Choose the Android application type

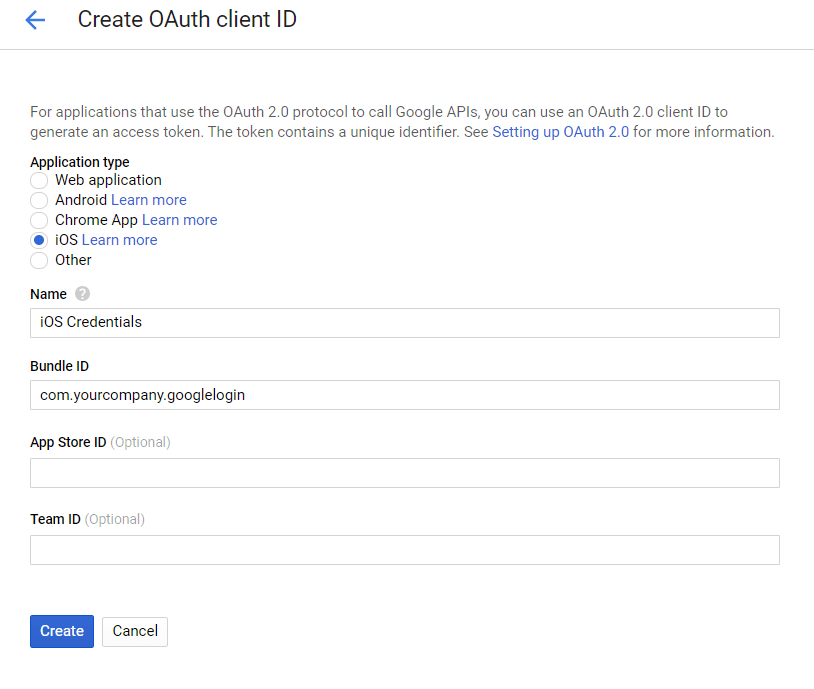tap(39, 201)
